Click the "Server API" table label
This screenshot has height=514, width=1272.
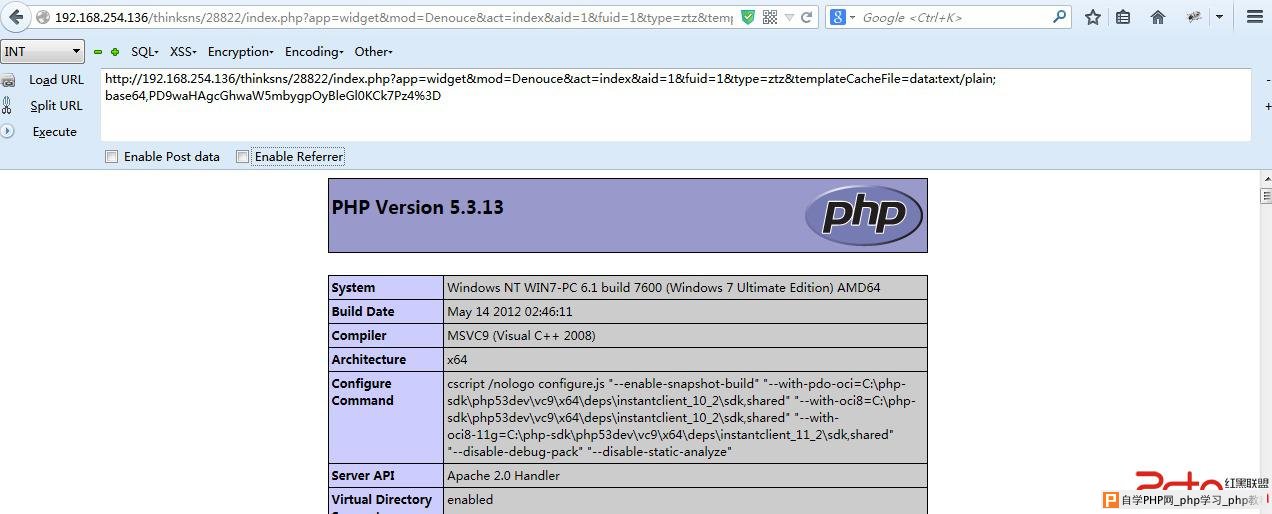[364, 476]
